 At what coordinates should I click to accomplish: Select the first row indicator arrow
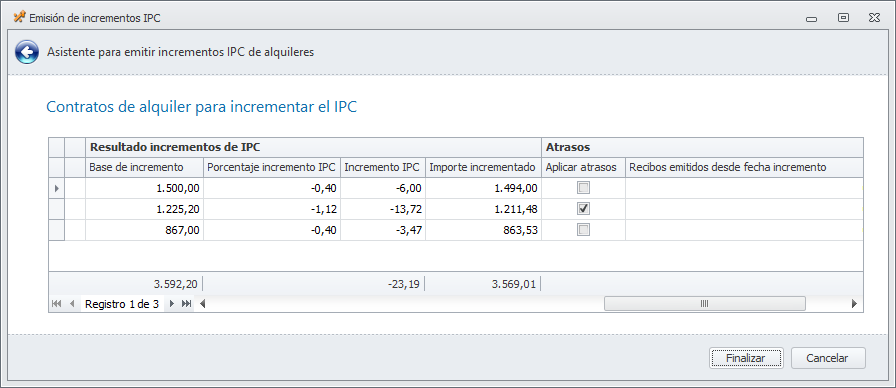57,188
